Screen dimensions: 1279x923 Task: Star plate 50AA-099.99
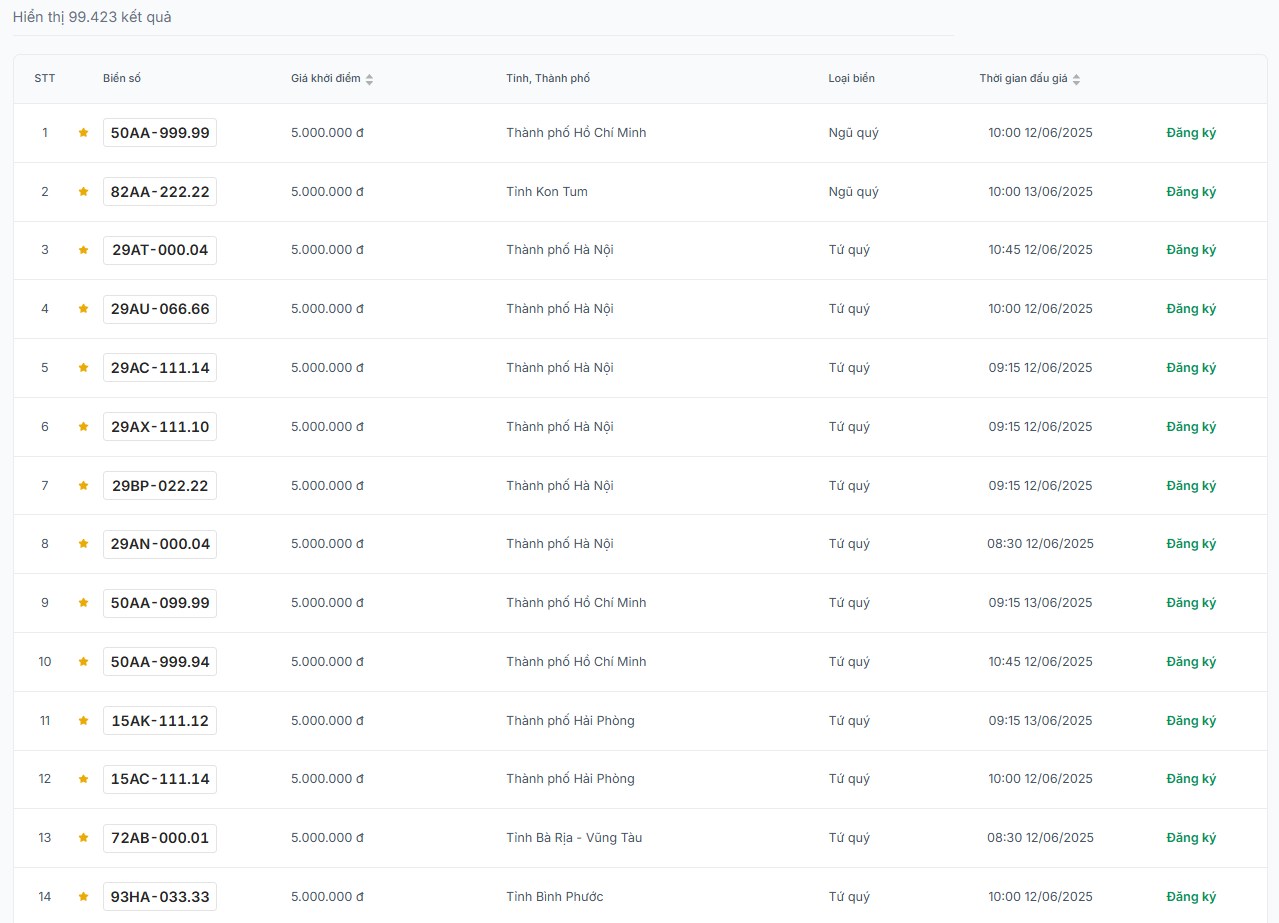pos(84,603)
